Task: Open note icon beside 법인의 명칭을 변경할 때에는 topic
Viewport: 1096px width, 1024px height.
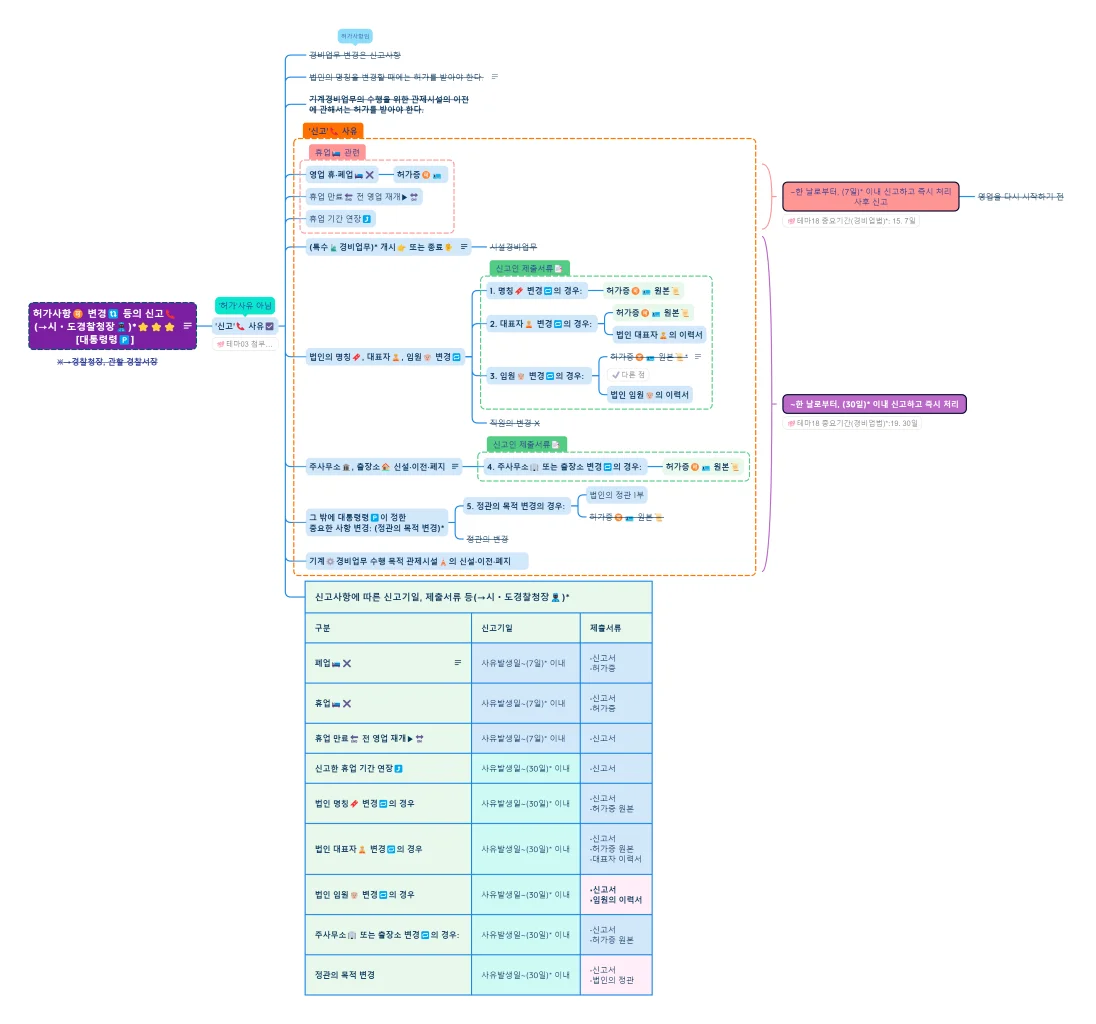Action: coord(494,77)
